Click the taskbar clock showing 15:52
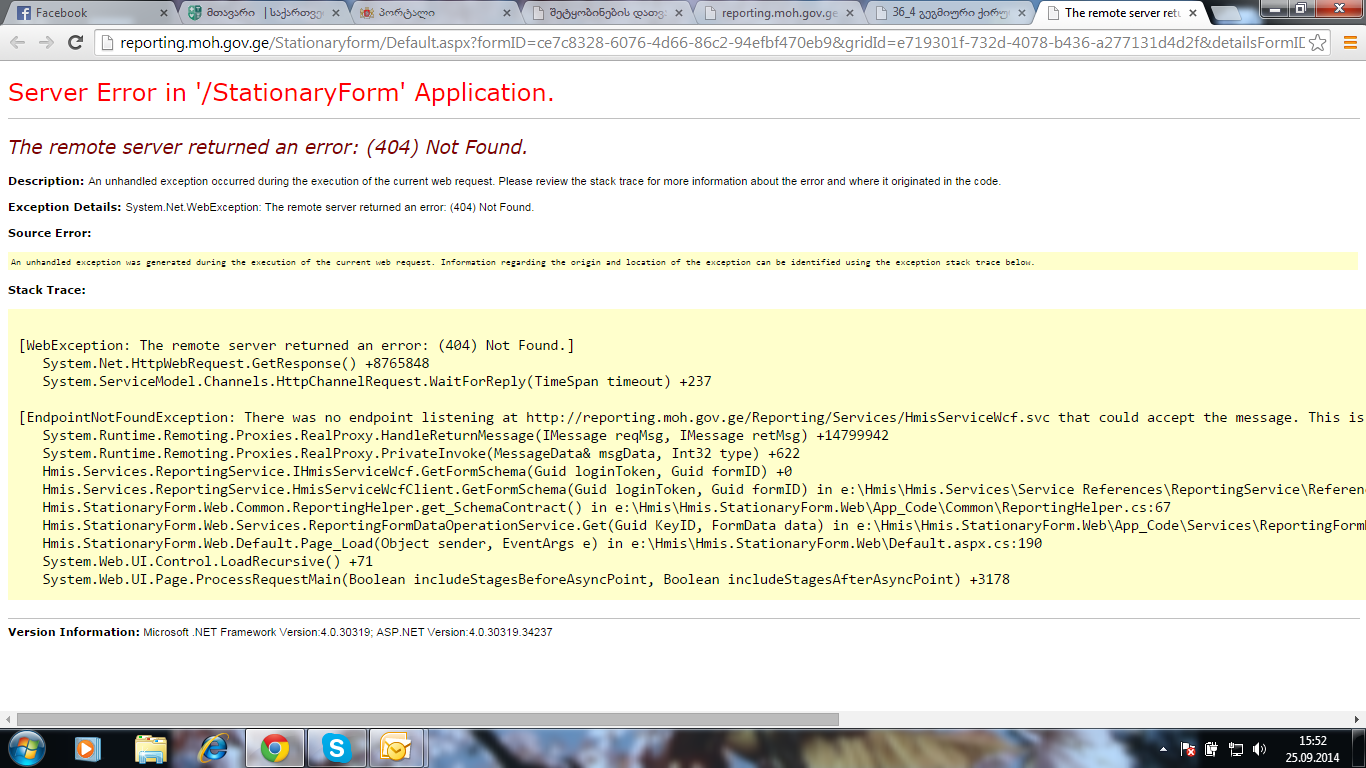This screenshot has height=768, width=1366. [1312, 748]
